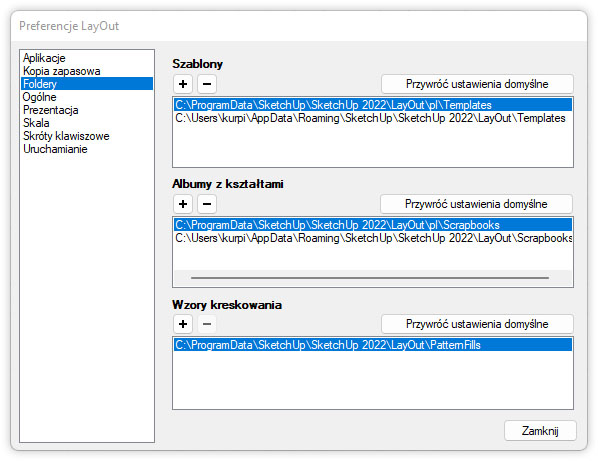Click minus button under Wzory kreskowania

pyautogui.click(x=207, y=324)
